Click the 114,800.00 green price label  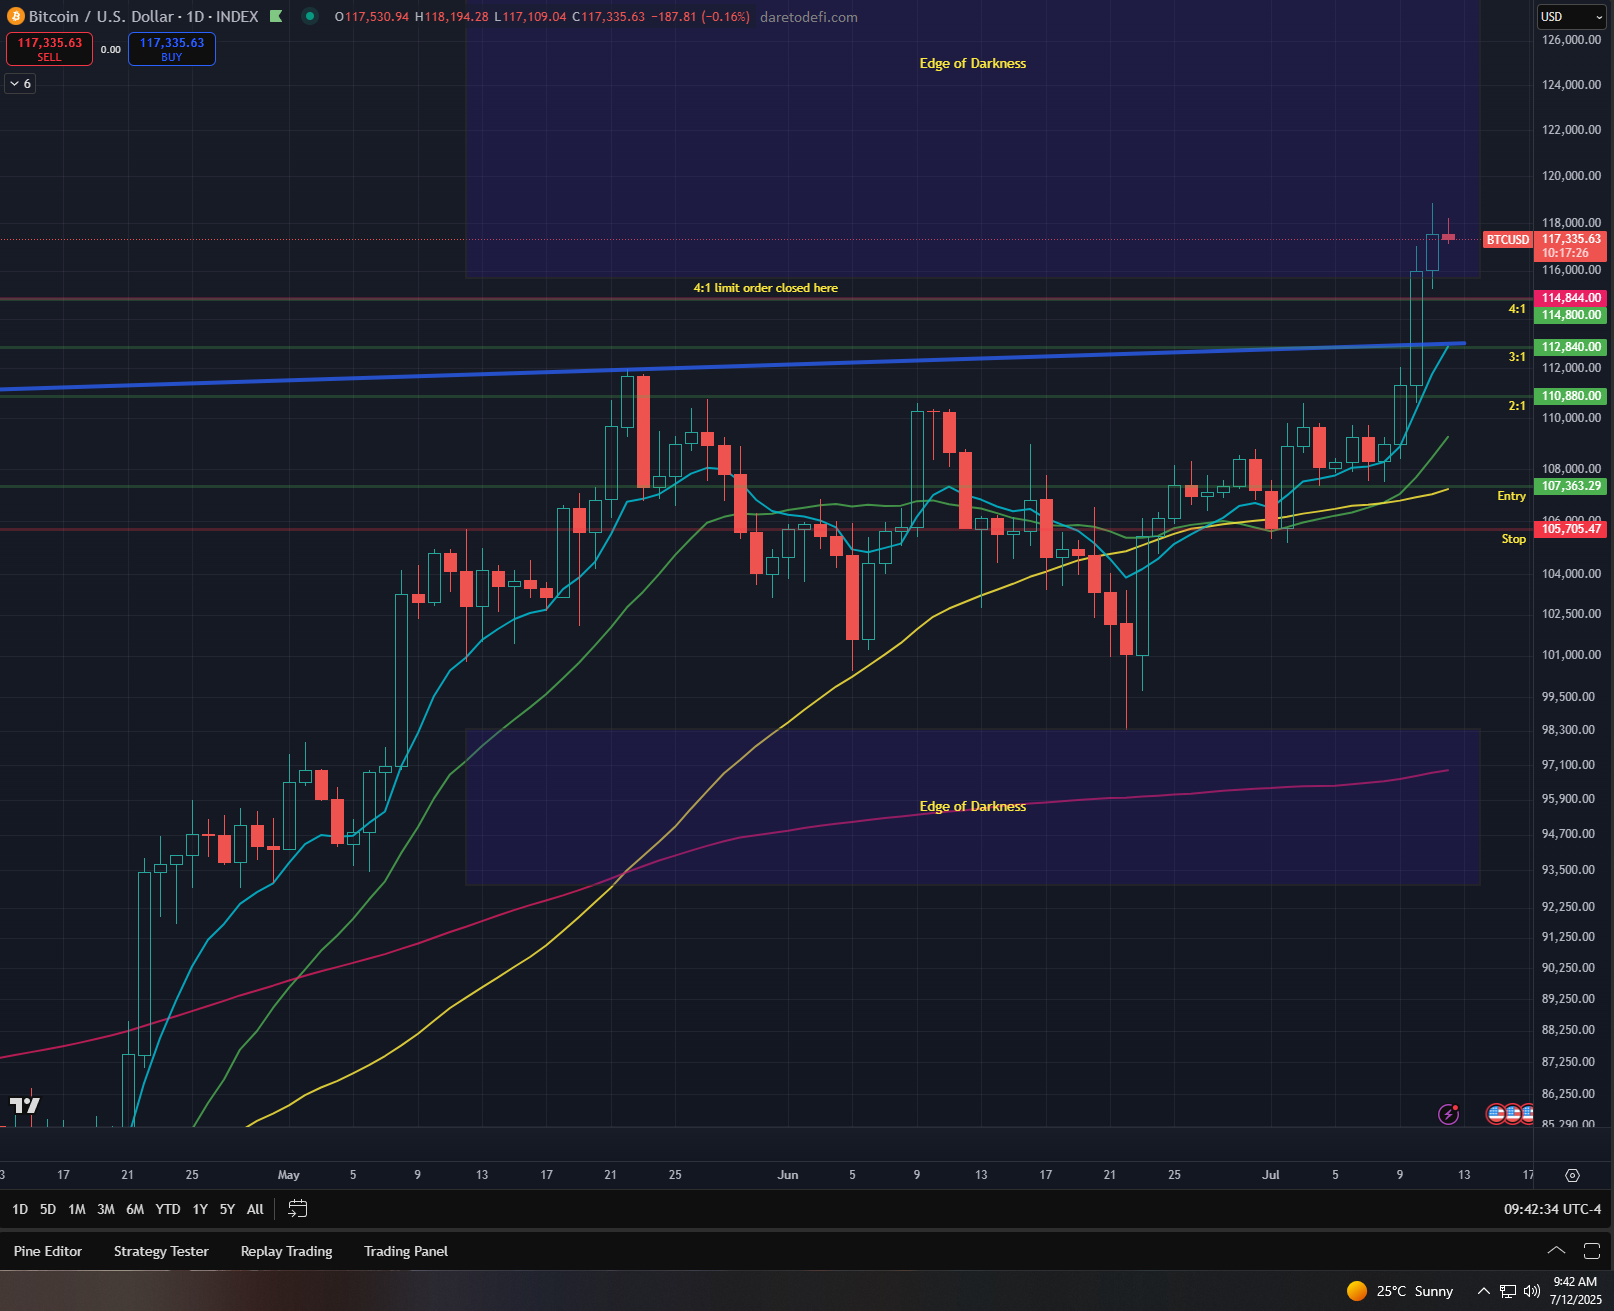click(x=1571, y=315)
